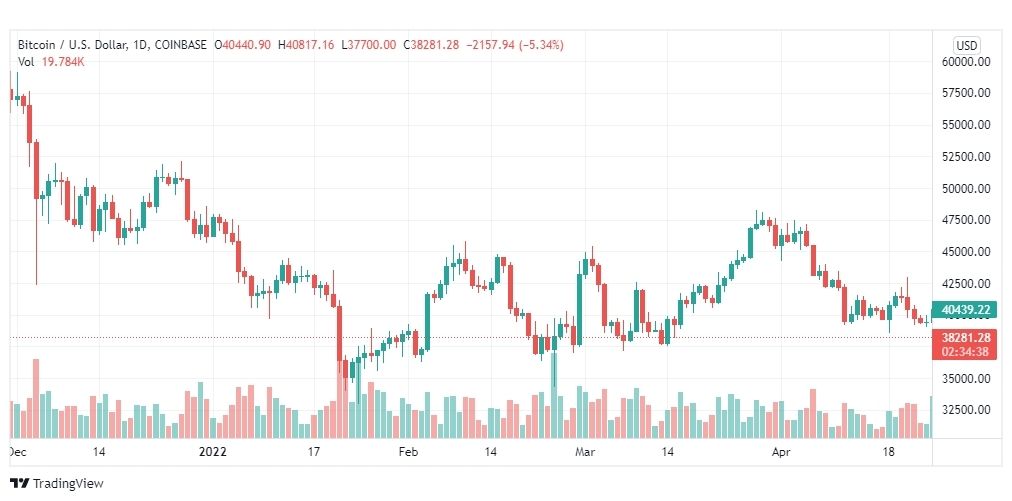Select the Feb marker on time axis
Viewport: 1012px width, 501px height.
[407, 452]
